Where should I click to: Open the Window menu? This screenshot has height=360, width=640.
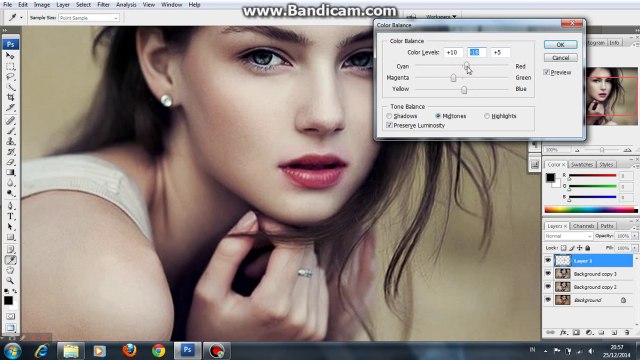pyautogui.click(x=171, y=5)
